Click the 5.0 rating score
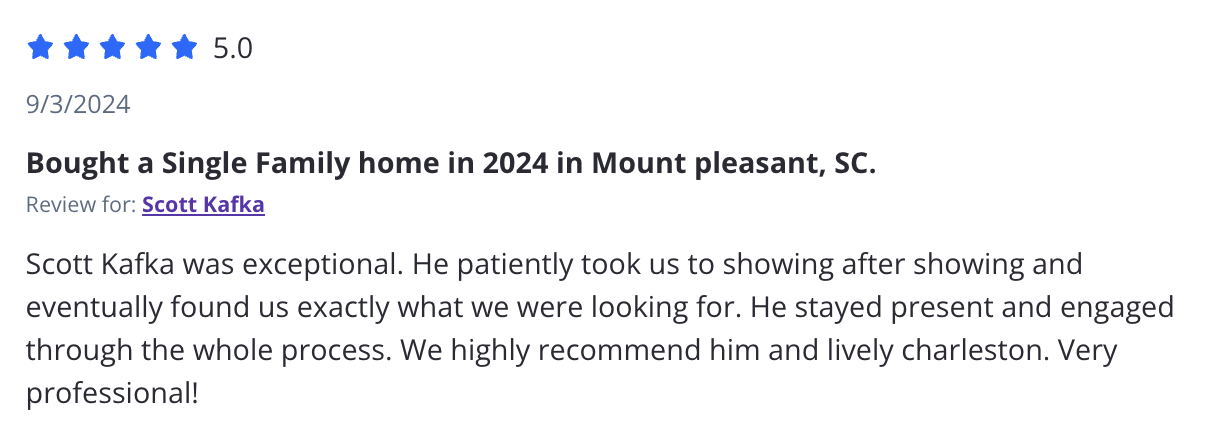The height and width of the screenshot is (432, 1228). point(233,48)
